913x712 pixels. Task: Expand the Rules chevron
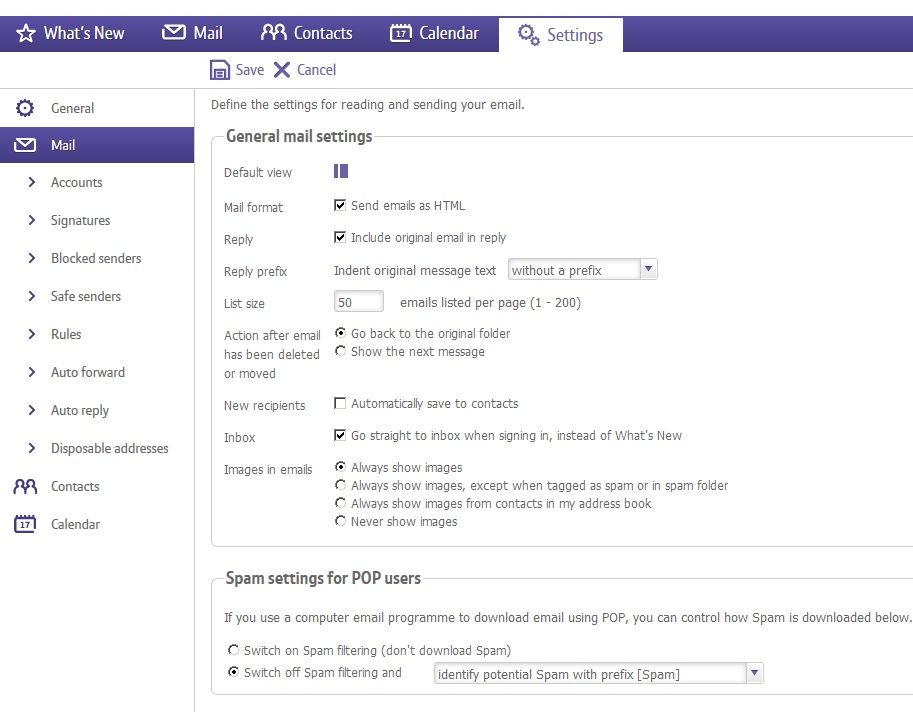pos(32,334)
